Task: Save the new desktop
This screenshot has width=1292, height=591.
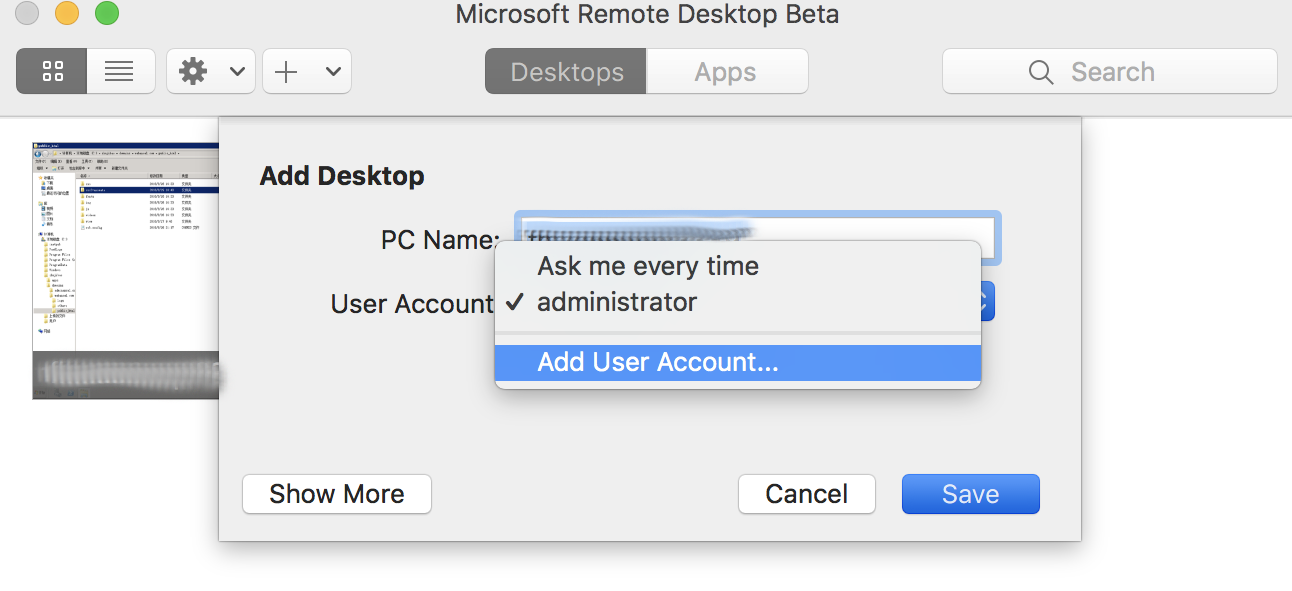Action: tap(970, 494)
